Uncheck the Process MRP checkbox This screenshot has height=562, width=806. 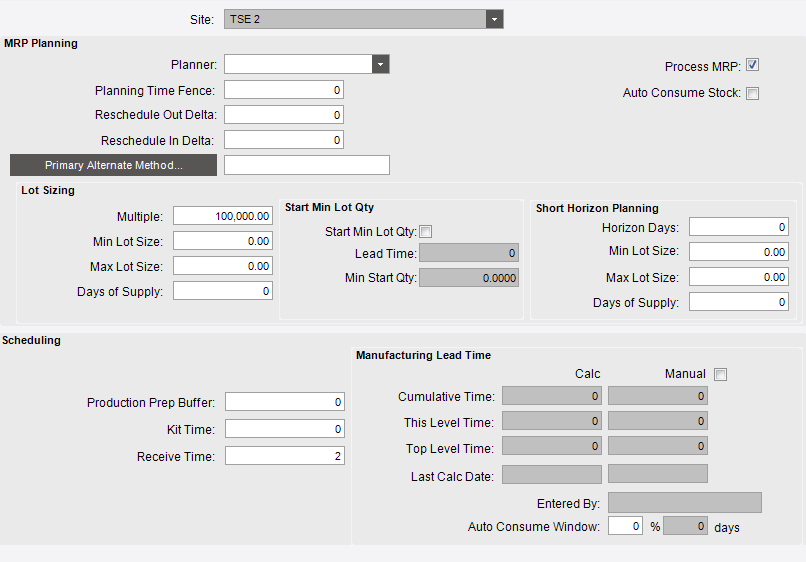click(x=753, y=66)
